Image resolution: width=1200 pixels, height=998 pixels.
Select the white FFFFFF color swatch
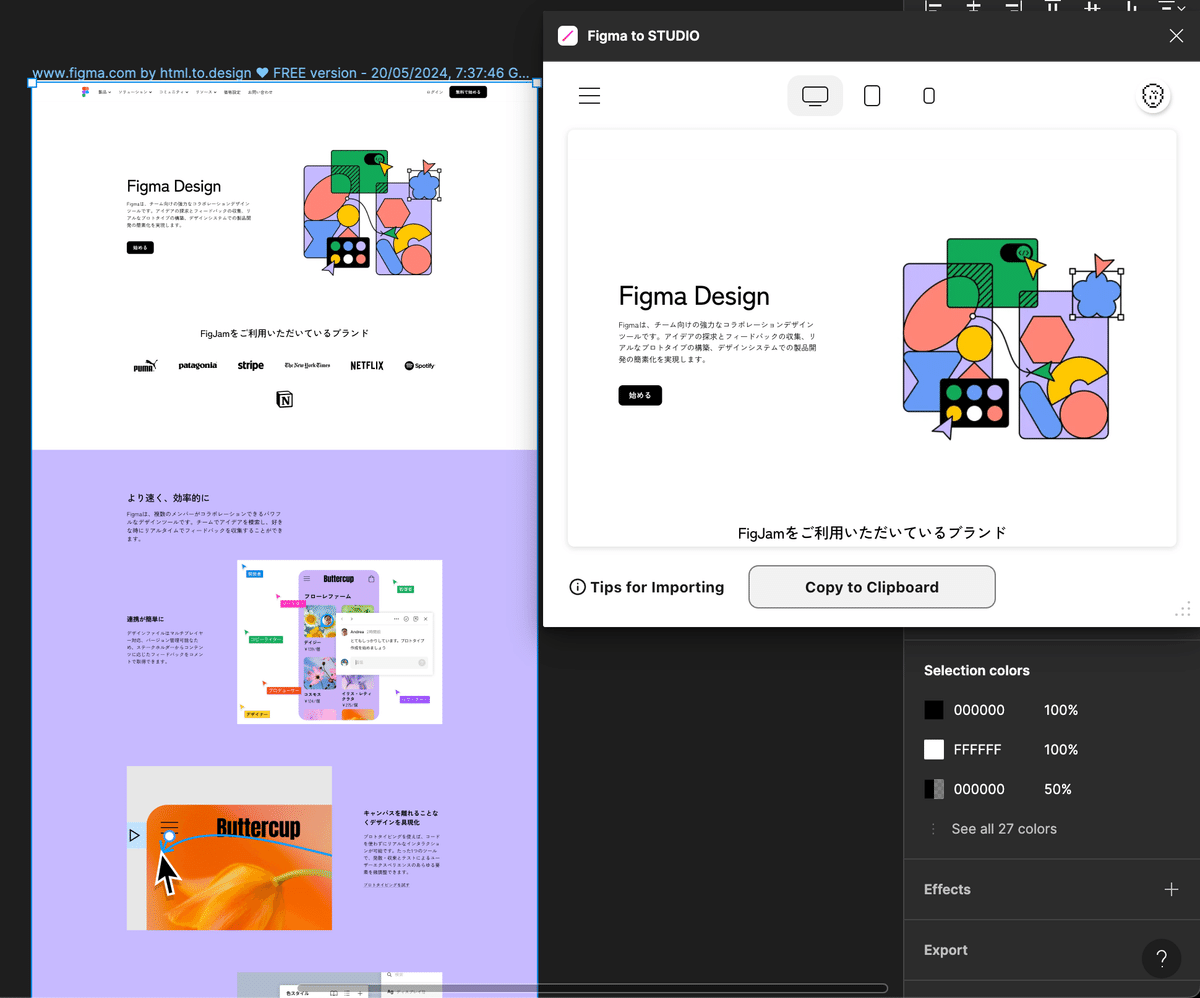click(x=934, y=749)
